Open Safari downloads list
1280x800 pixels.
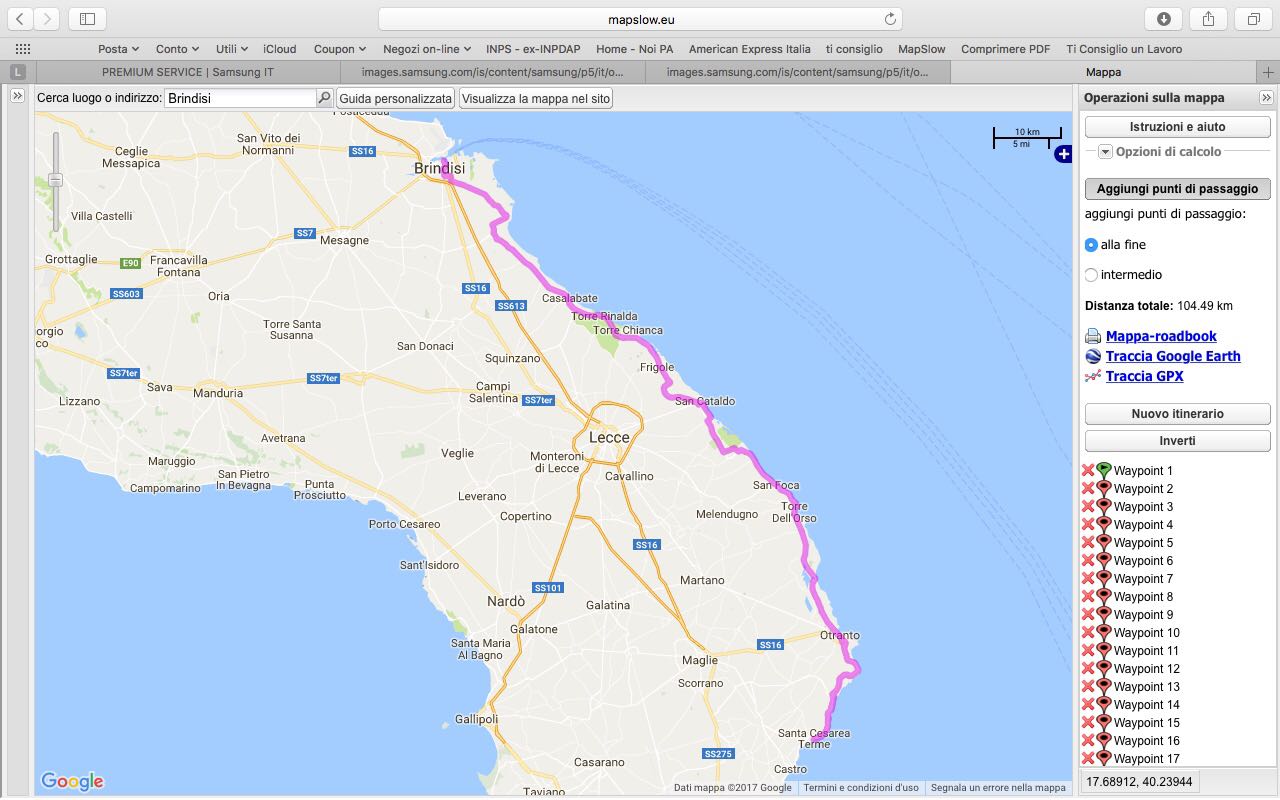pyautogui.click(x=1164, y=19)
